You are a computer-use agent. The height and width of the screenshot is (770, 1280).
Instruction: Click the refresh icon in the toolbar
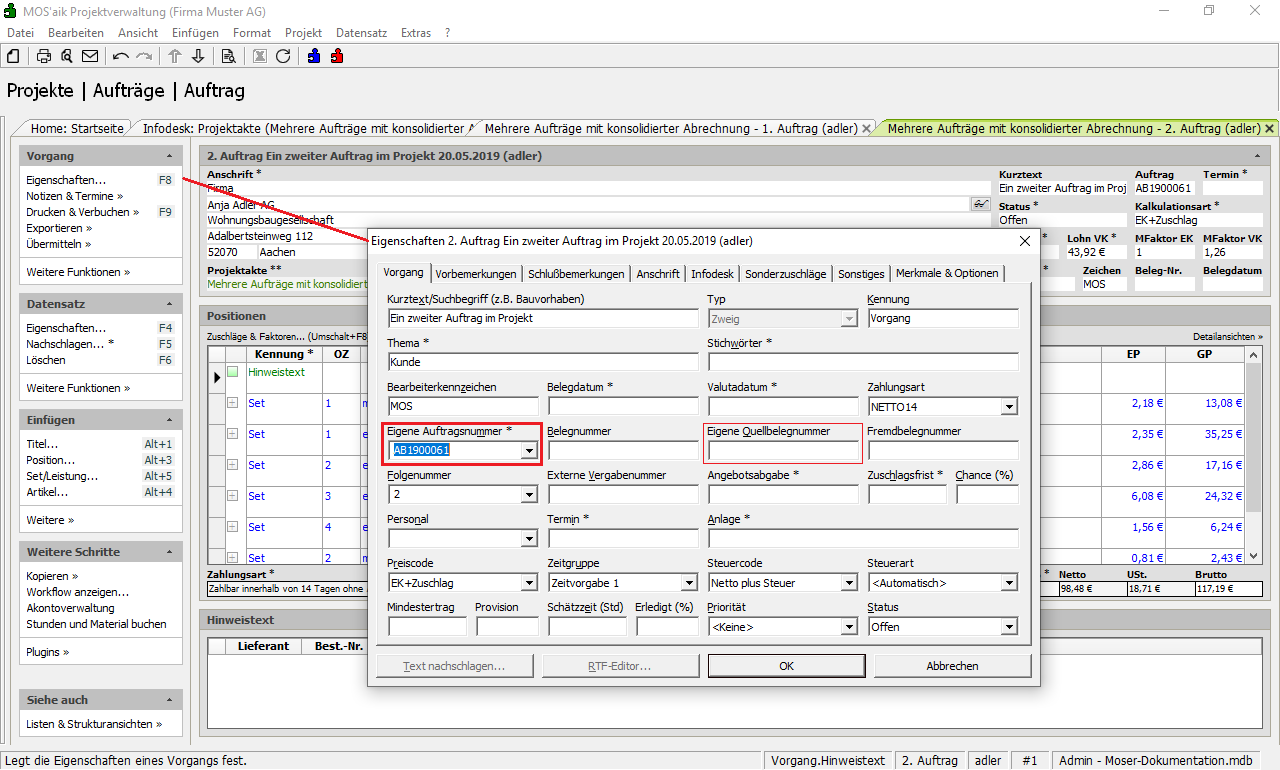coord(283,56)
